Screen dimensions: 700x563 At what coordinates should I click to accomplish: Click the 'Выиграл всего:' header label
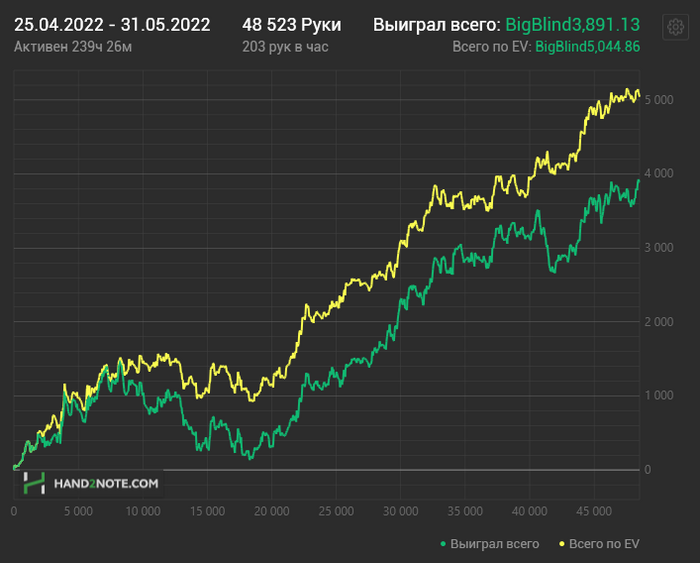tap(437, 25)
